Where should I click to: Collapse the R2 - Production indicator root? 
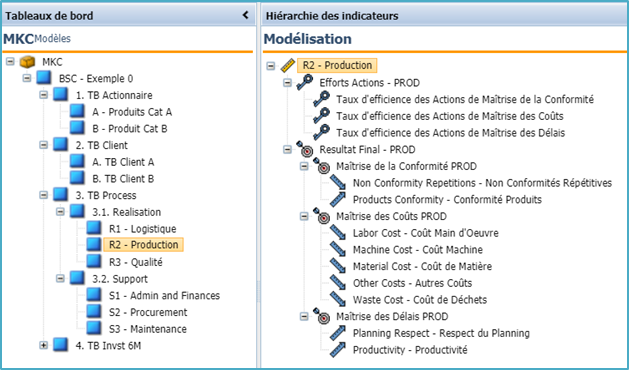point(271,65)
